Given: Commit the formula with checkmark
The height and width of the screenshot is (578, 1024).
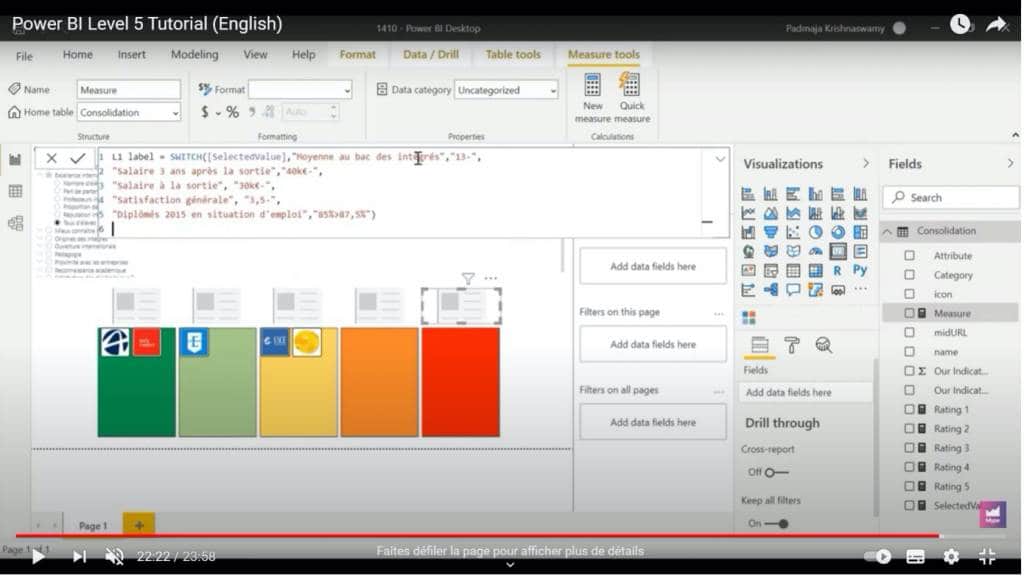Looking at the screenshot, I should click(x=78, y=159).
